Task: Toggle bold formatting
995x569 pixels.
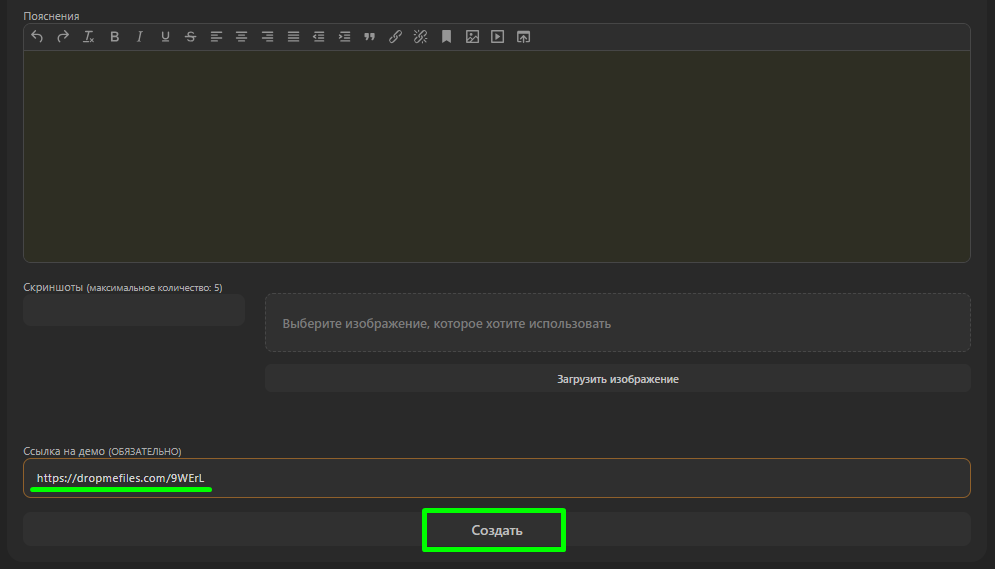Action: click(115, 37)
